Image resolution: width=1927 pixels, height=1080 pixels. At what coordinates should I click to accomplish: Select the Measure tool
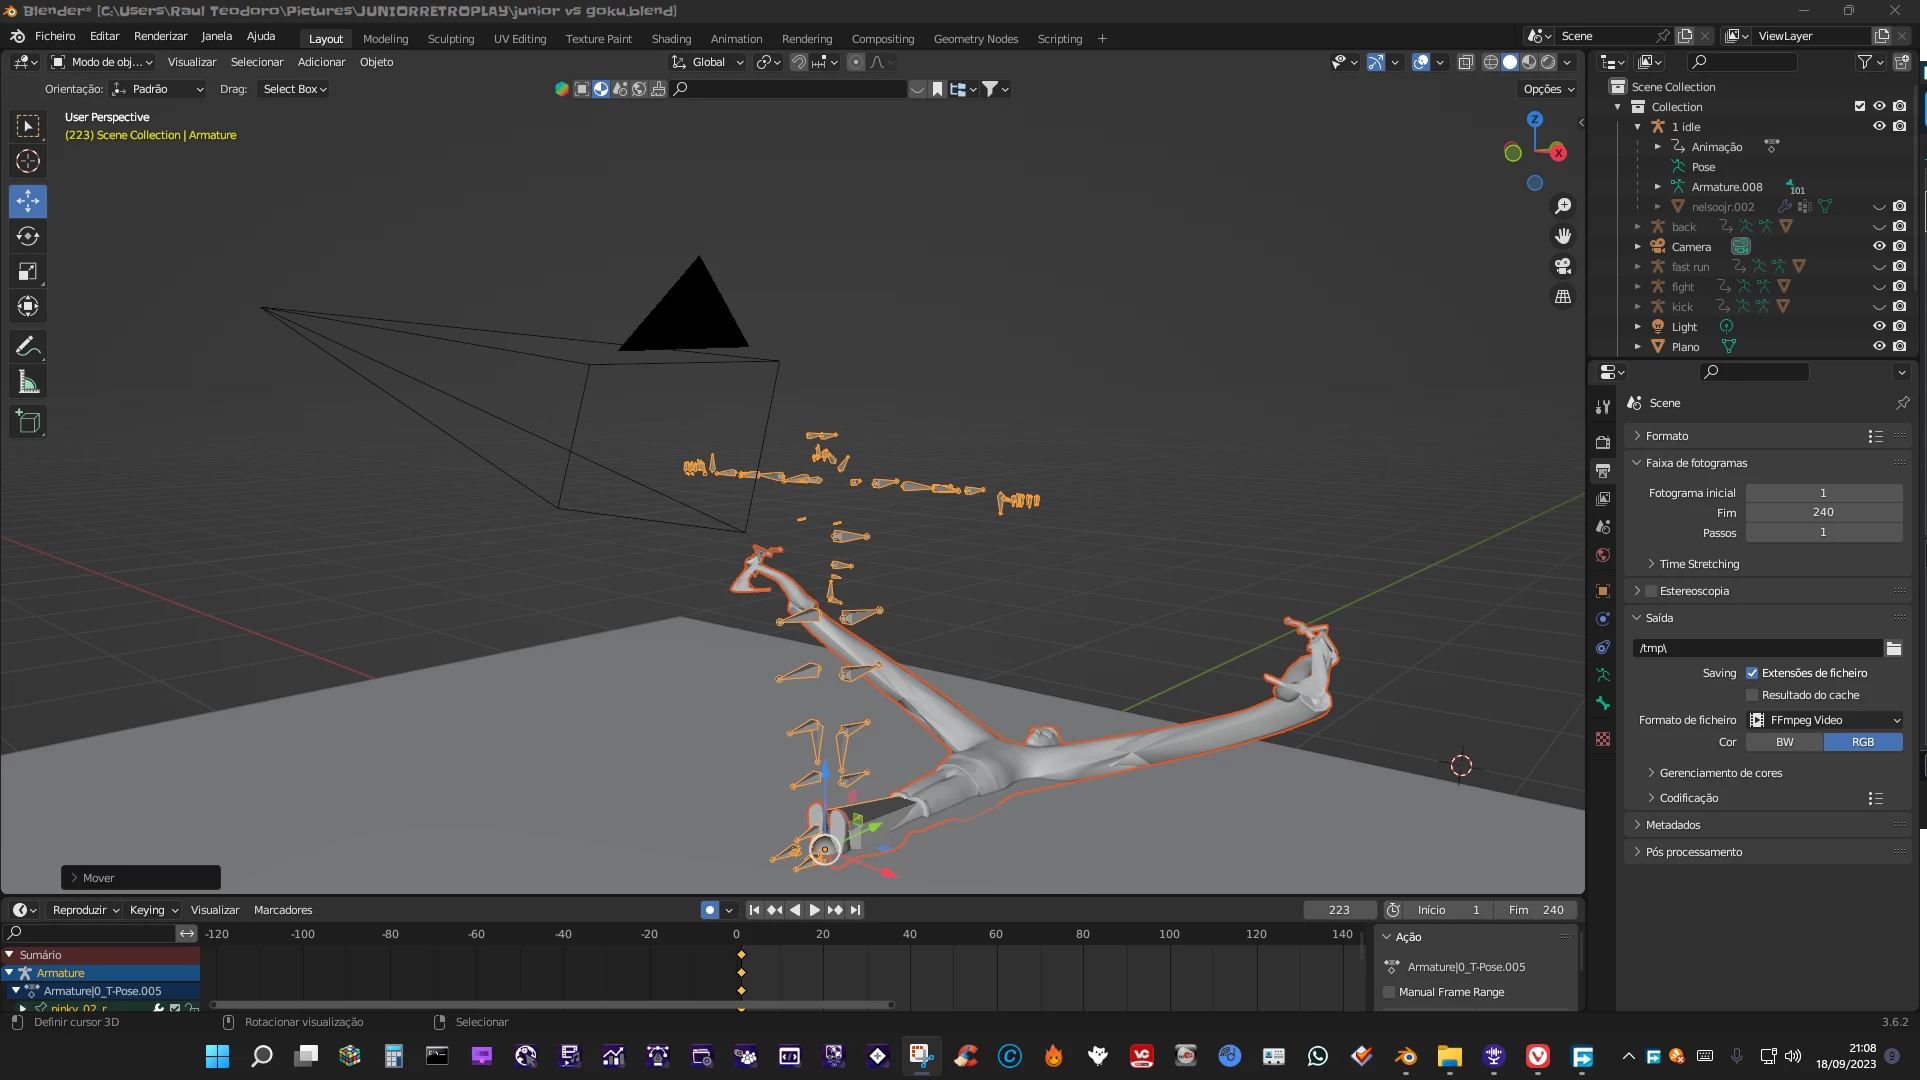pos(28,382)
